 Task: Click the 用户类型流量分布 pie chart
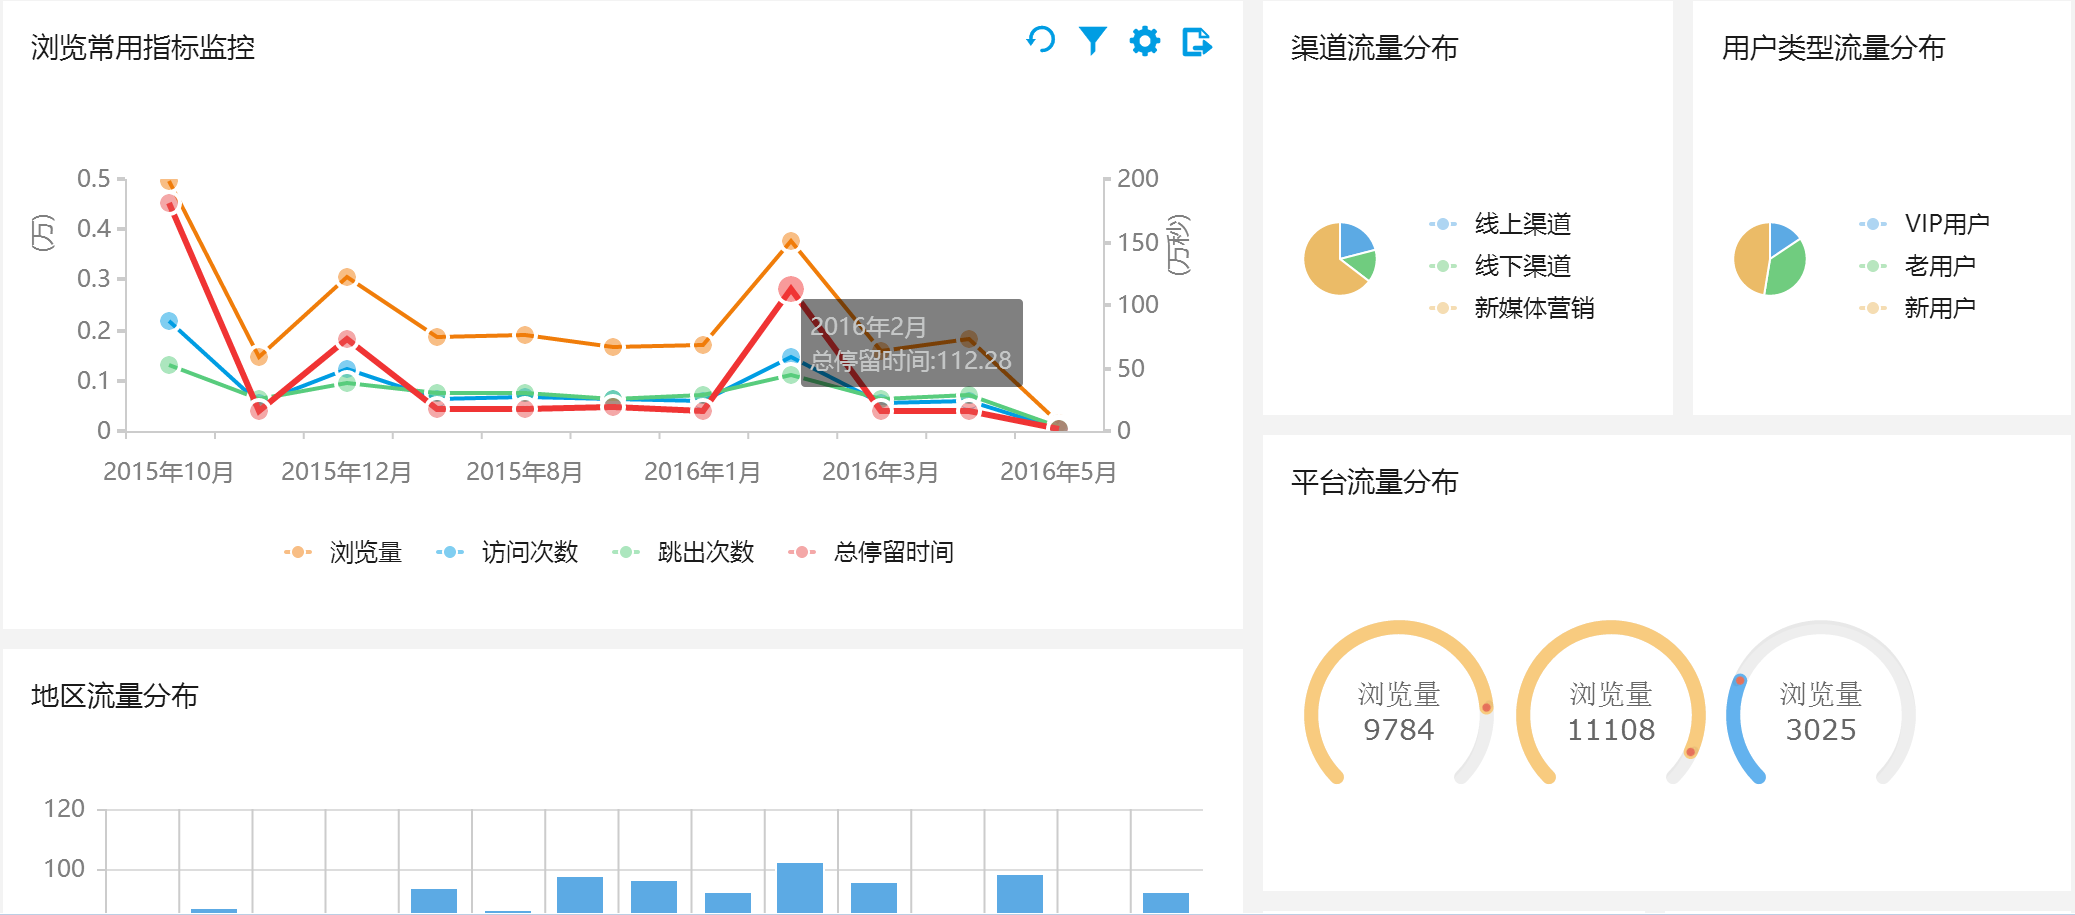coord(1770,259)
